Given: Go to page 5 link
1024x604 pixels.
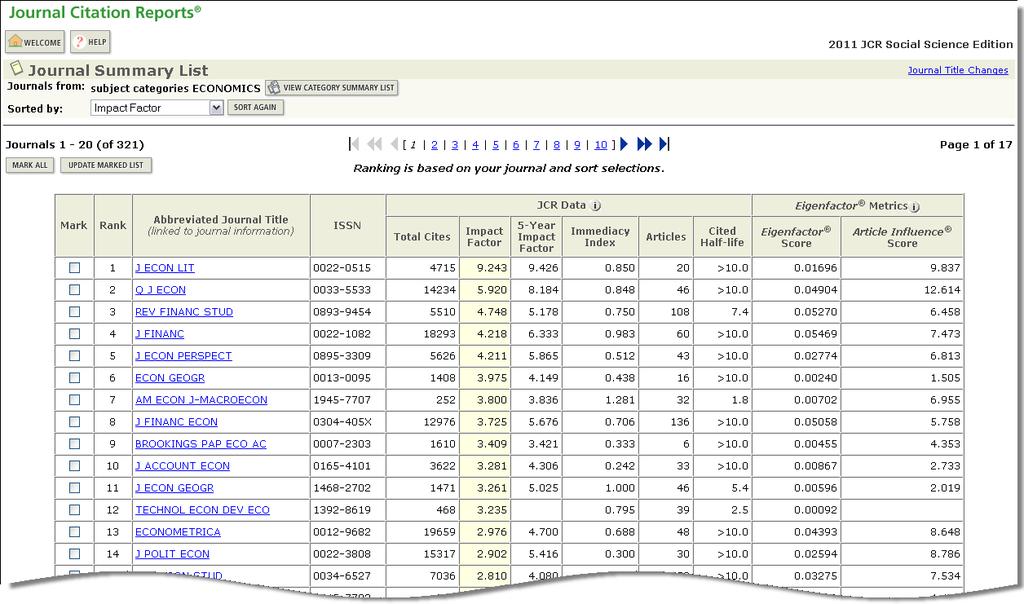Looking at the screenshot, I should 495,144.
